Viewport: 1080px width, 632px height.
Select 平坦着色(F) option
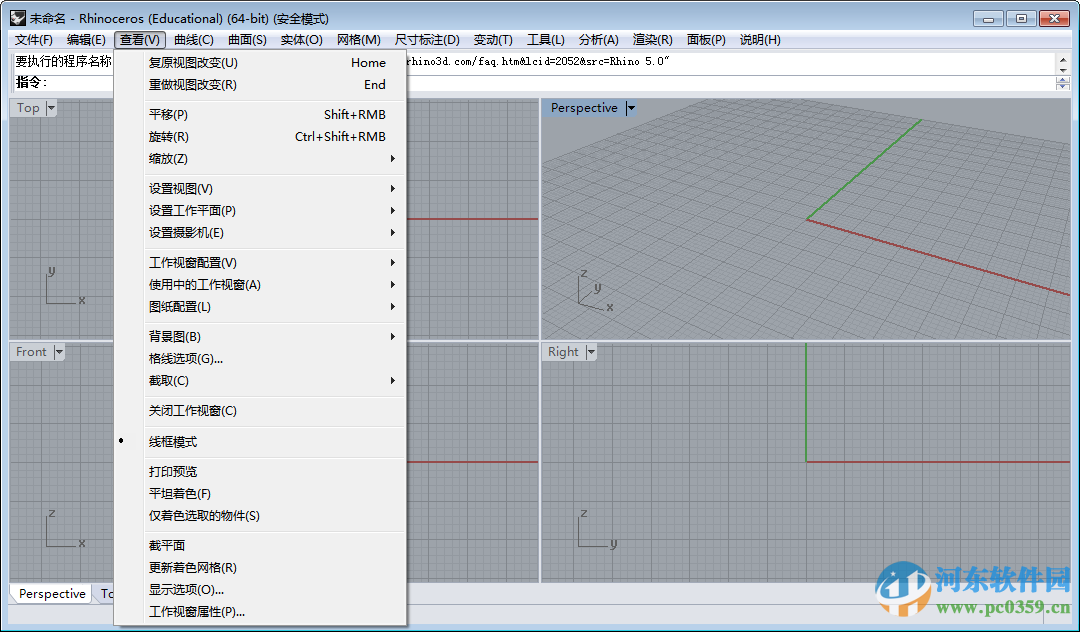pos(260,494)
